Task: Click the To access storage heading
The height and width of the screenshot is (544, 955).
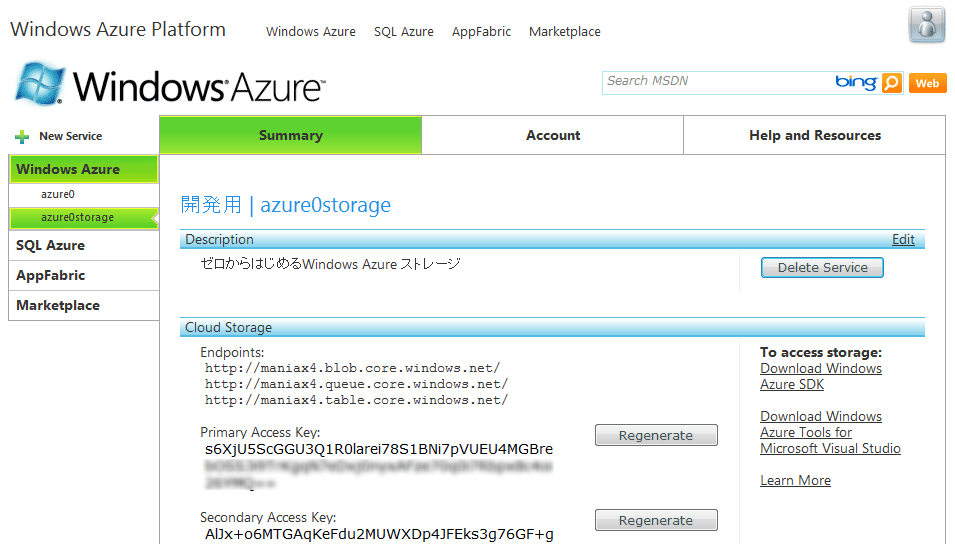Action: pyautogui.click(x=820, y=352)
